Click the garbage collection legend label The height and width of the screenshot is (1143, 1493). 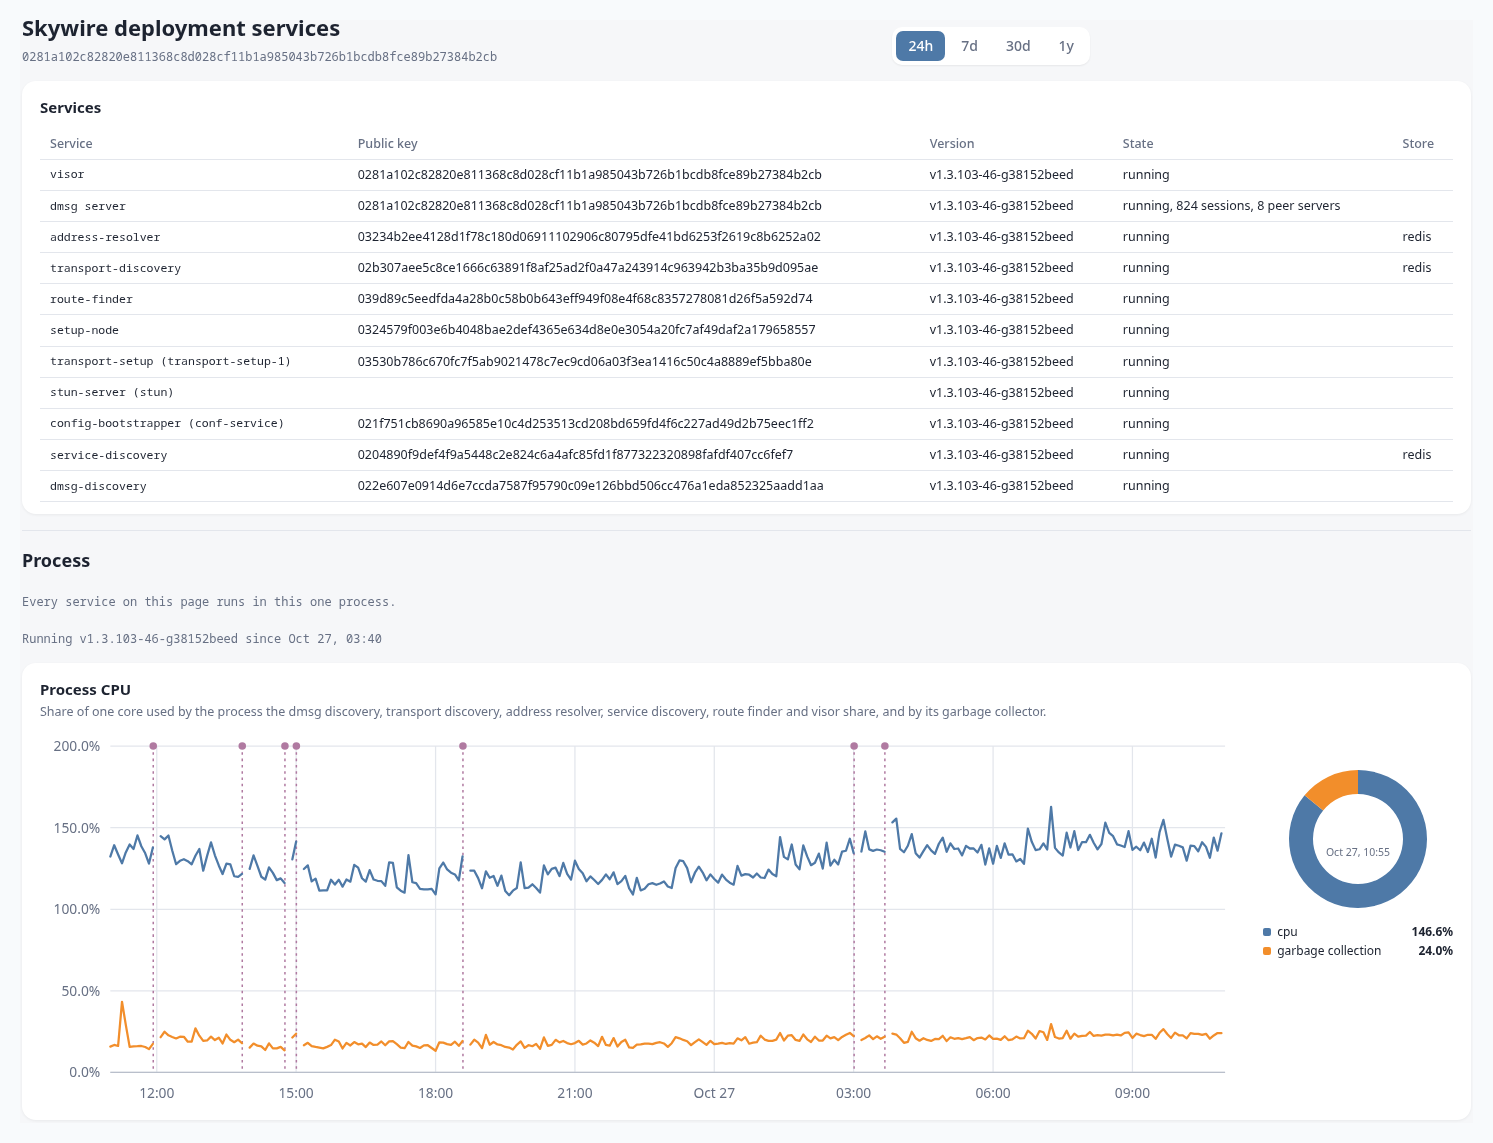point(1329,951)
